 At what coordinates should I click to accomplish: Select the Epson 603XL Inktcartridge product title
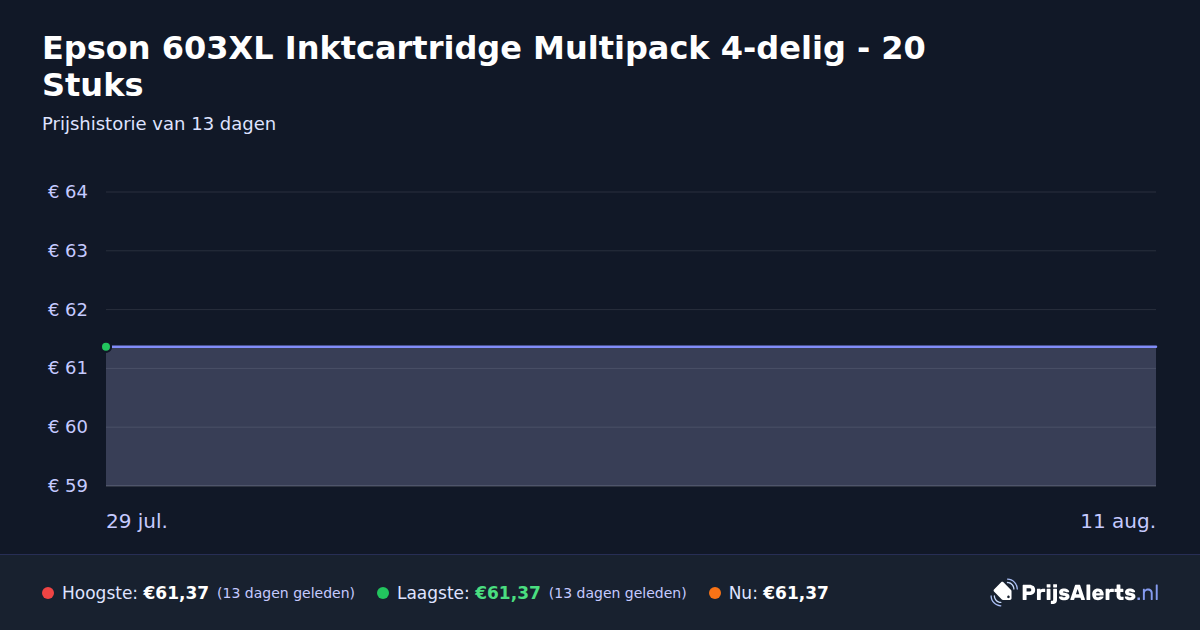[484, 66]
